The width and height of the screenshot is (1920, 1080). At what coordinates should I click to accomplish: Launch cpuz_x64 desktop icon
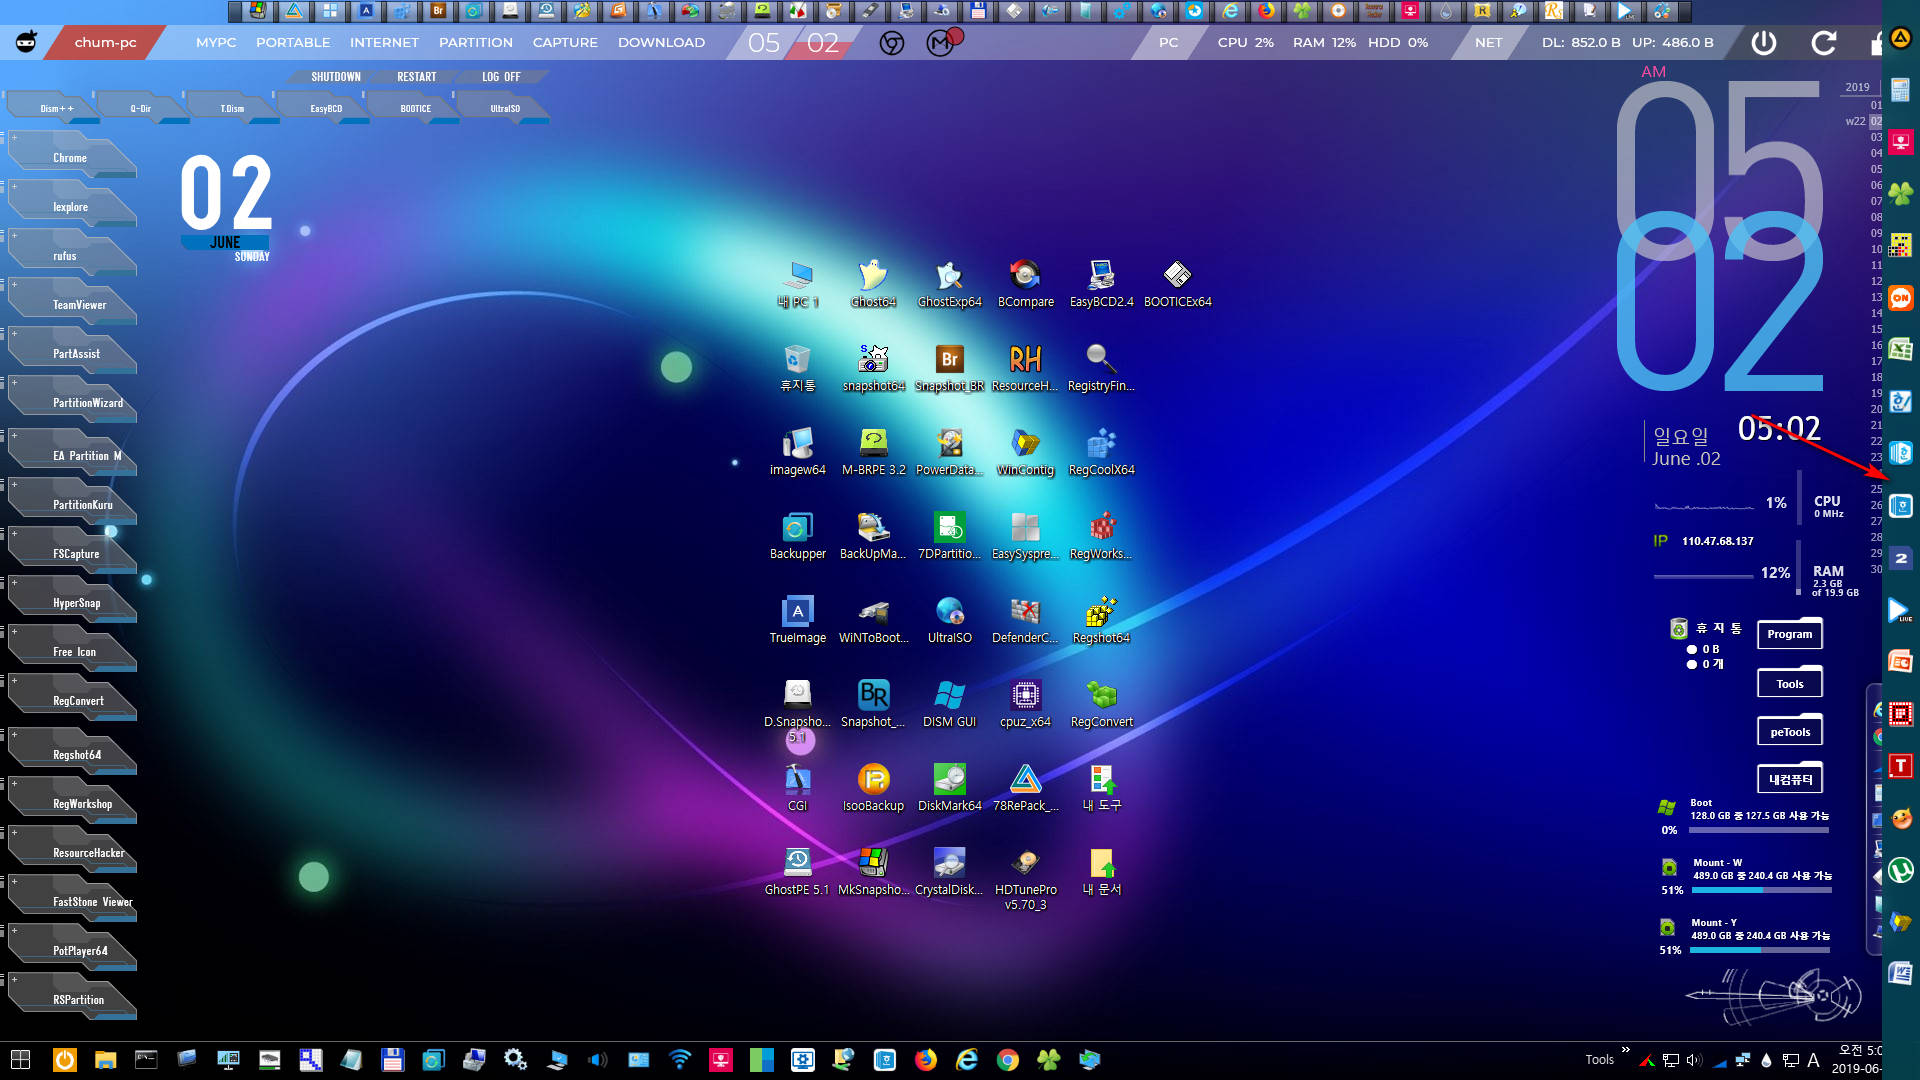pos(1025,704)
